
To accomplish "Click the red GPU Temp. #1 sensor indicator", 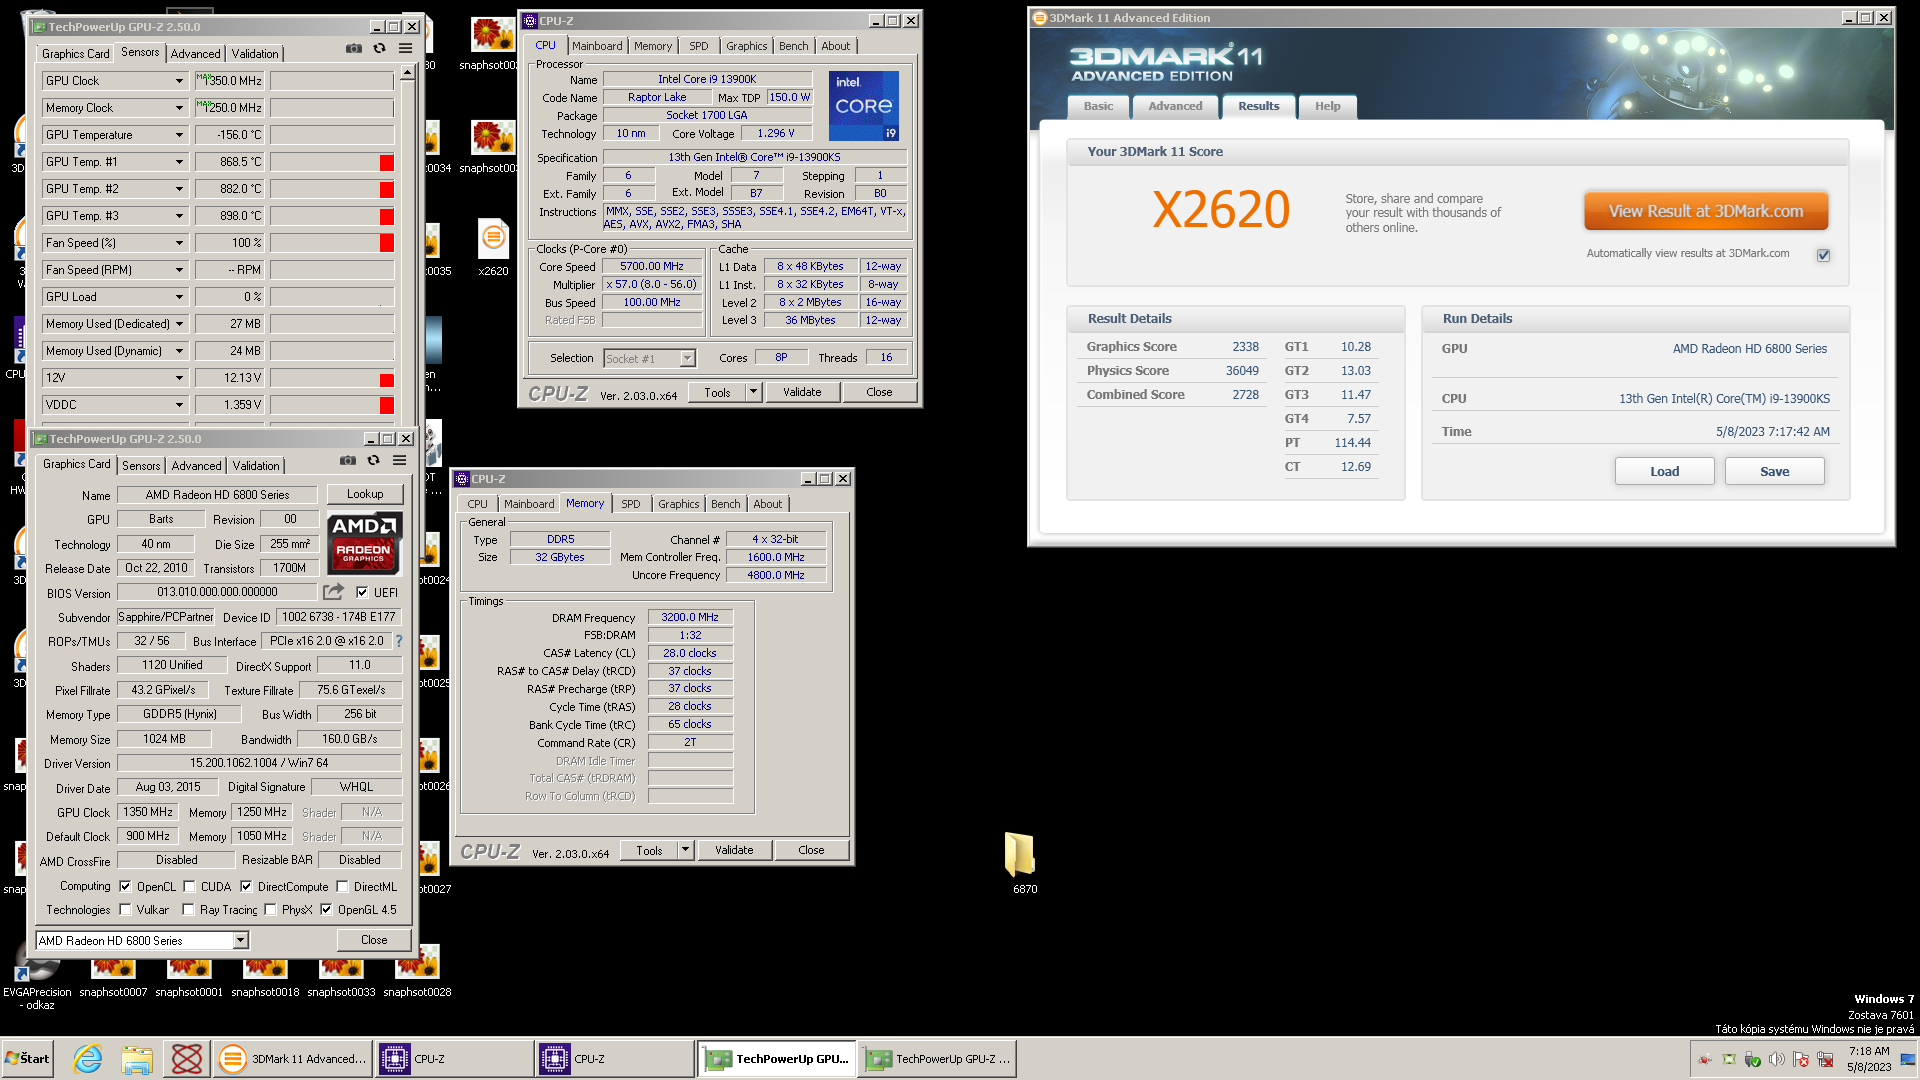I will pyautogui.click(x=386, y=162).
